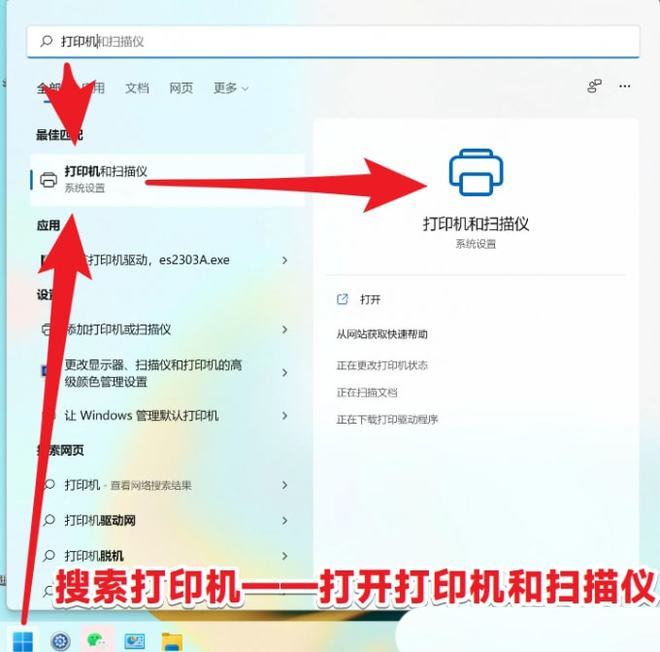The width and height of the screenshot is (660, 652).
Task: Expand the 更多 dropdown filter
Action: click(x=230, y=88)
